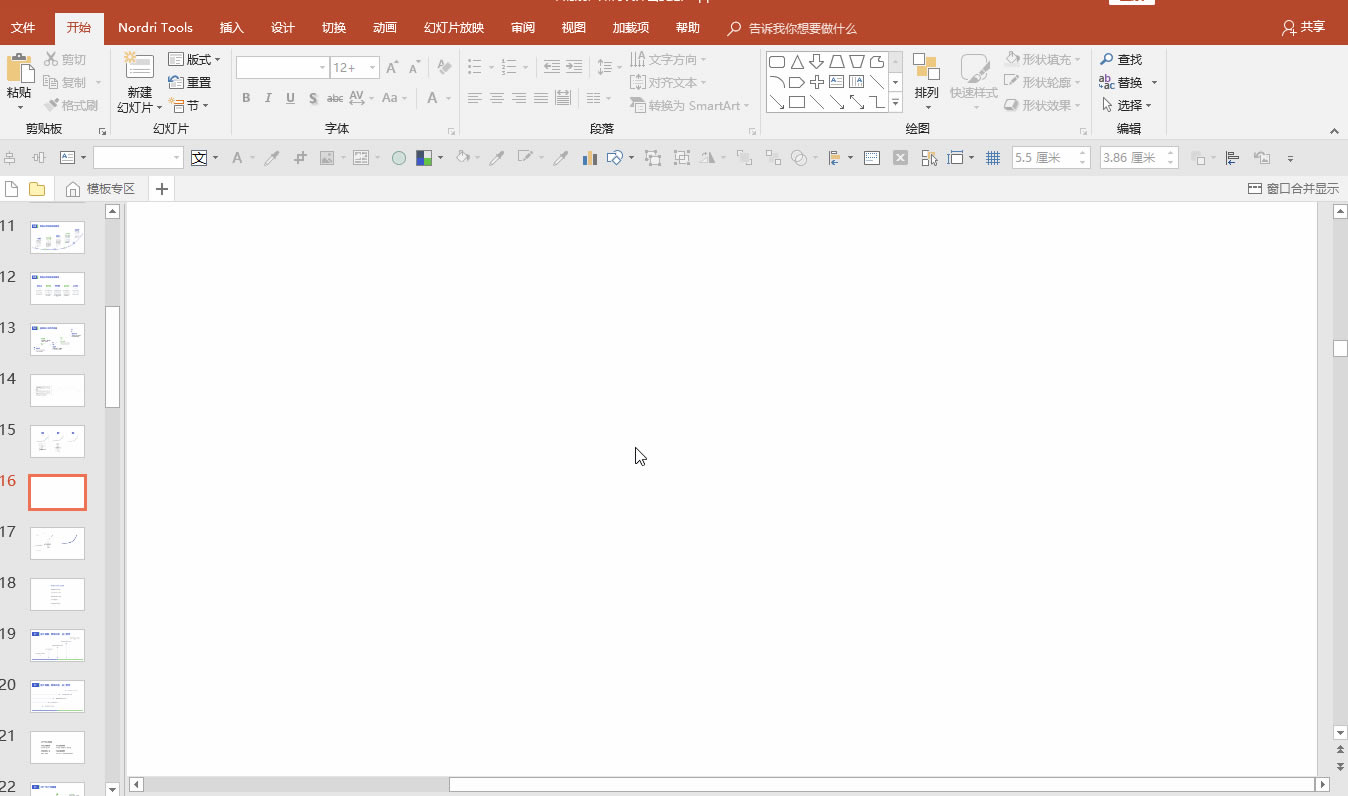Viewport: 1348px width, 796px height.
Task: Click the 模板专区 template zone tab
Action: pyautogui.click(x=99, y=189)
